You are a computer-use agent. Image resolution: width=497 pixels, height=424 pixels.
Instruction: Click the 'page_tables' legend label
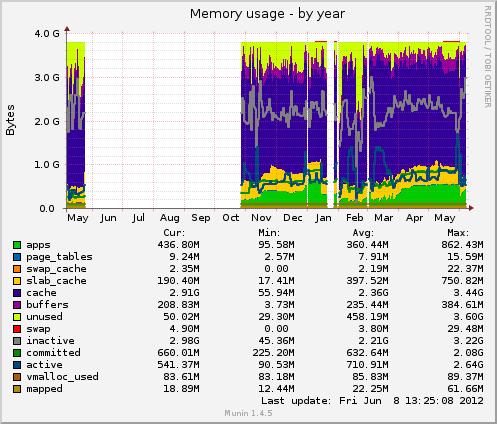pos(59,257)
